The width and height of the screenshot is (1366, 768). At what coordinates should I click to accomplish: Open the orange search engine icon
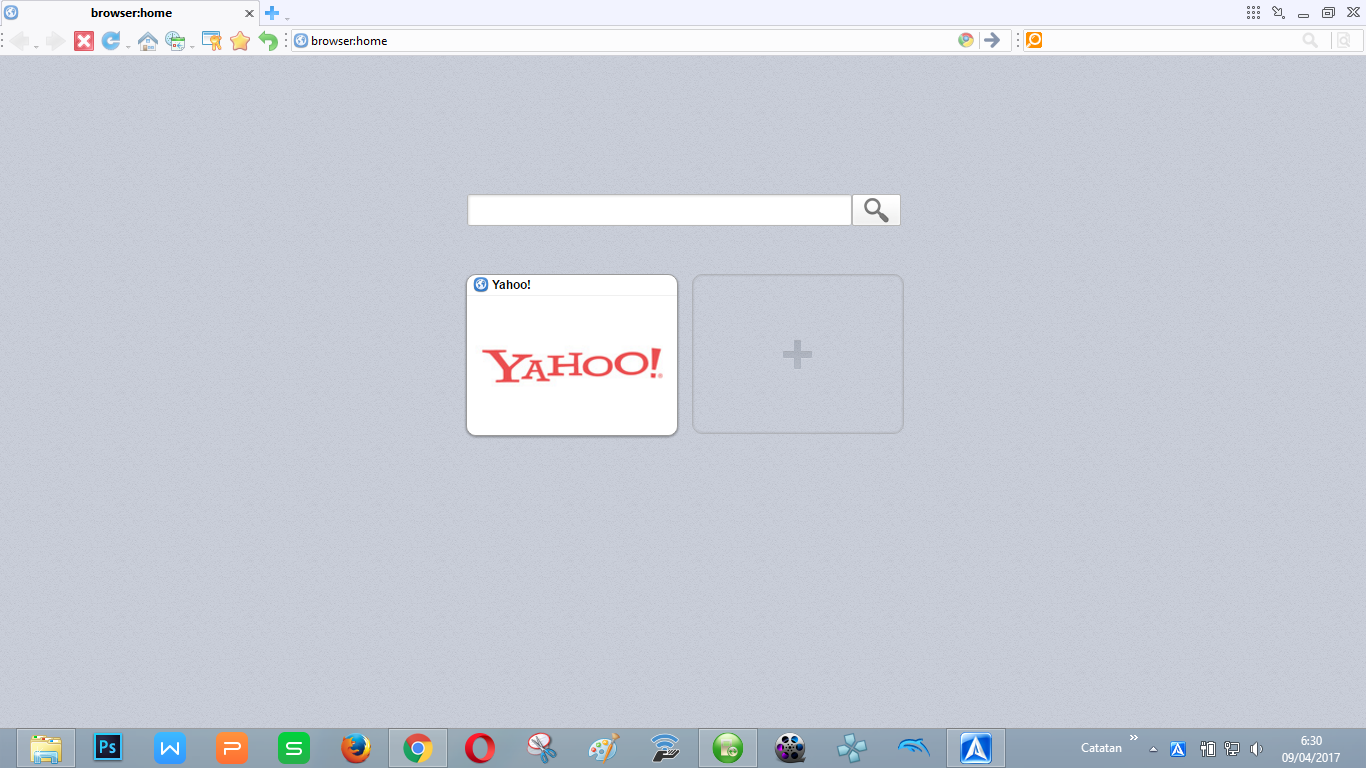1034,40
